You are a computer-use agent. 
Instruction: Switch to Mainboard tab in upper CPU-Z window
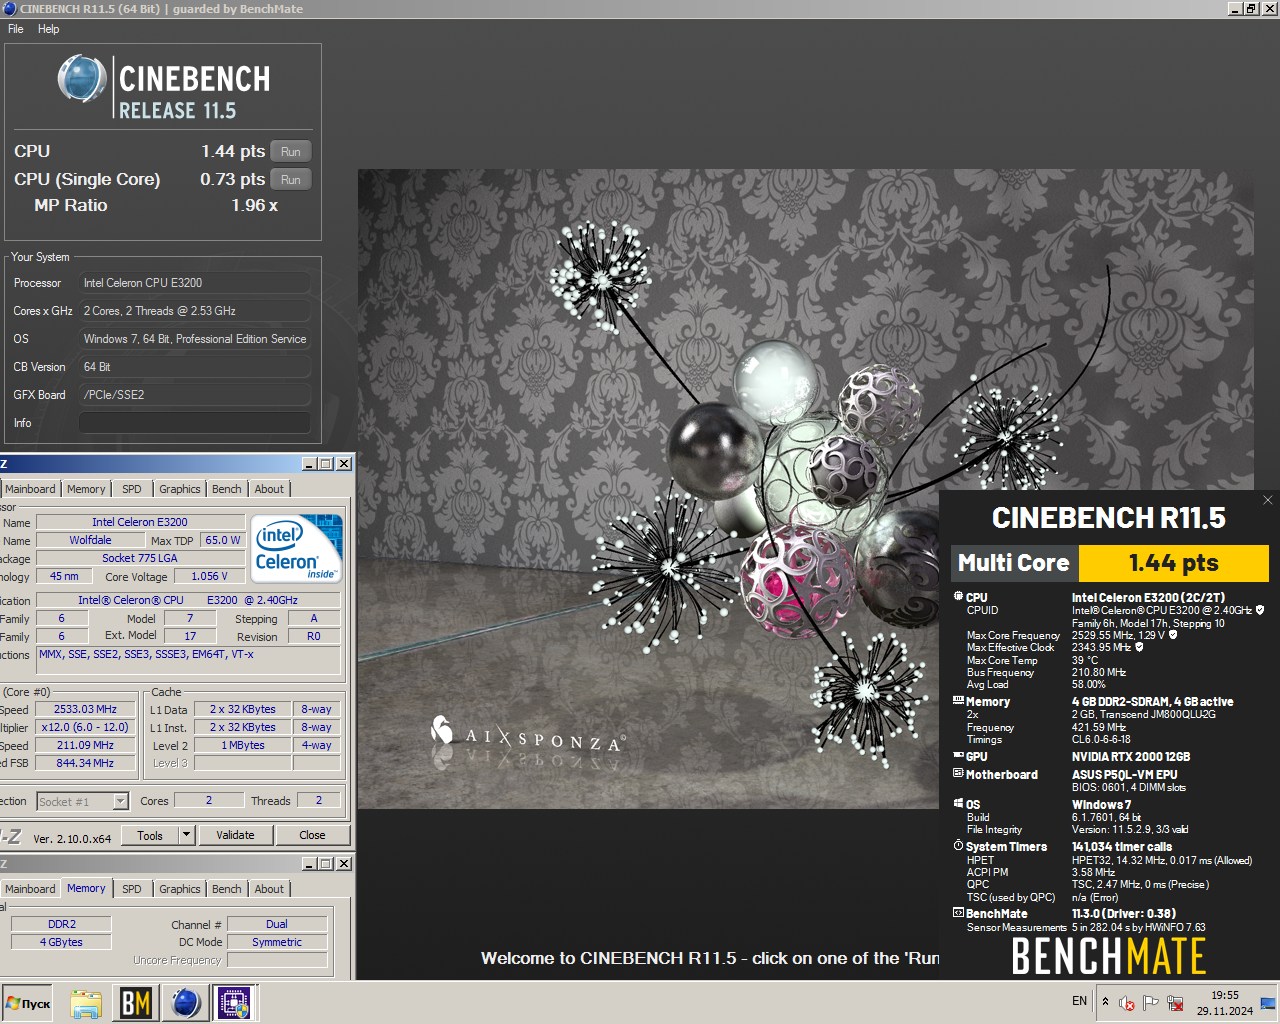click(x=30, y=489)
